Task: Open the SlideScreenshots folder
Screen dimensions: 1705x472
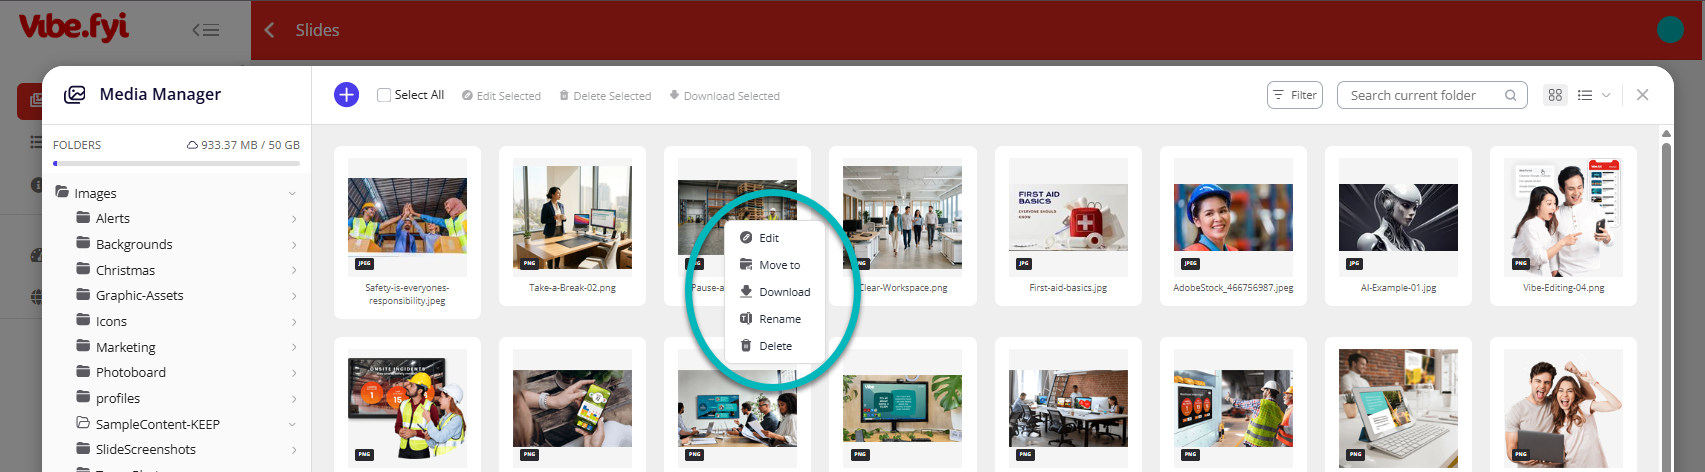Action: pos(136,449)
